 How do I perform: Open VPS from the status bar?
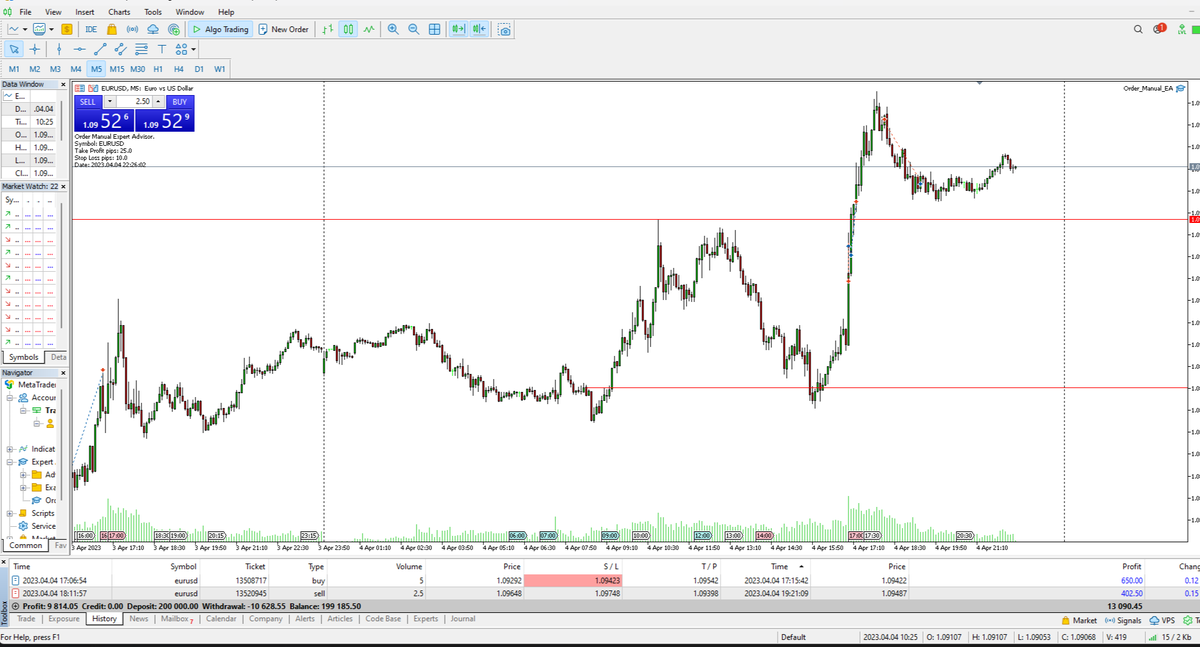pyautogui.click(x=1161, y=620)
